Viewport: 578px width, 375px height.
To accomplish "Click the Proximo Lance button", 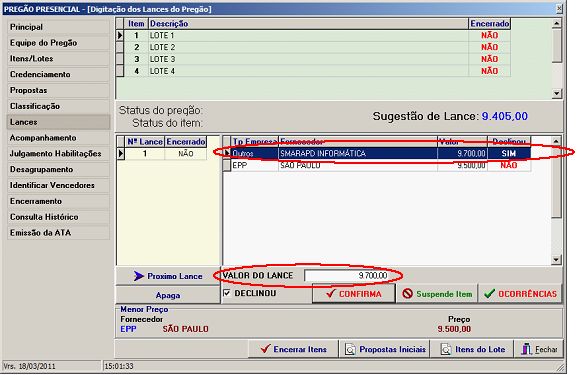I will point(168,276).
